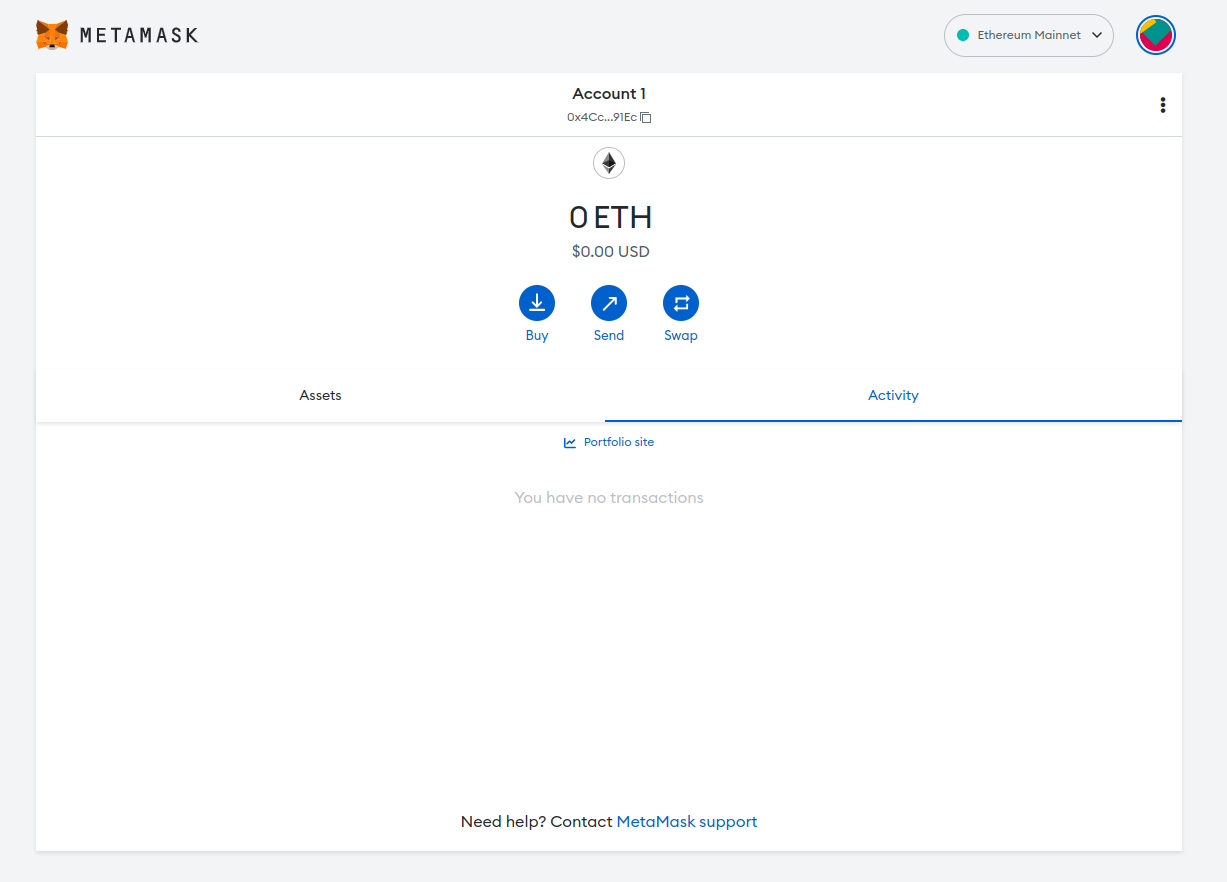The width and height of the screenshot is (1227, 882).
Task: Click the green network status dot
Action: (963, 35)
